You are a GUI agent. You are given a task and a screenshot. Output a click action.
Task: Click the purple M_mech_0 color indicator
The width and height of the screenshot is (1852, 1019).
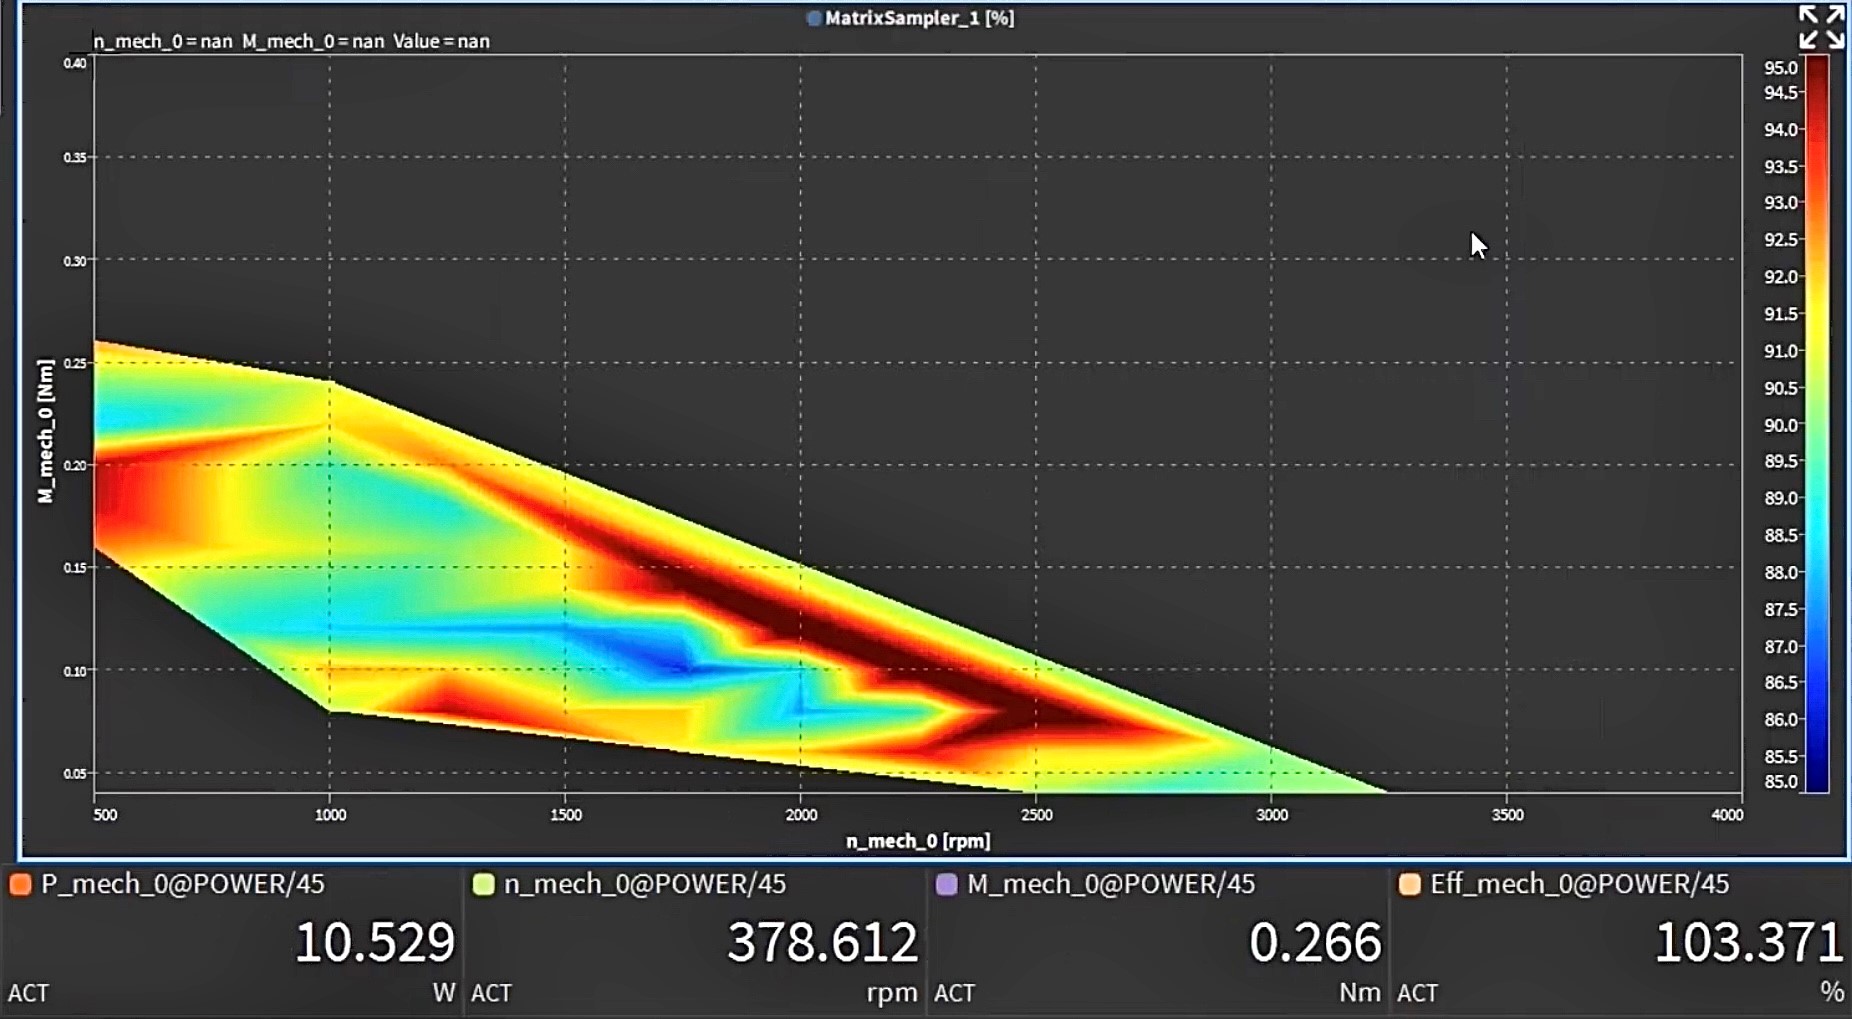pyautogui.click(x=947, y=884)
